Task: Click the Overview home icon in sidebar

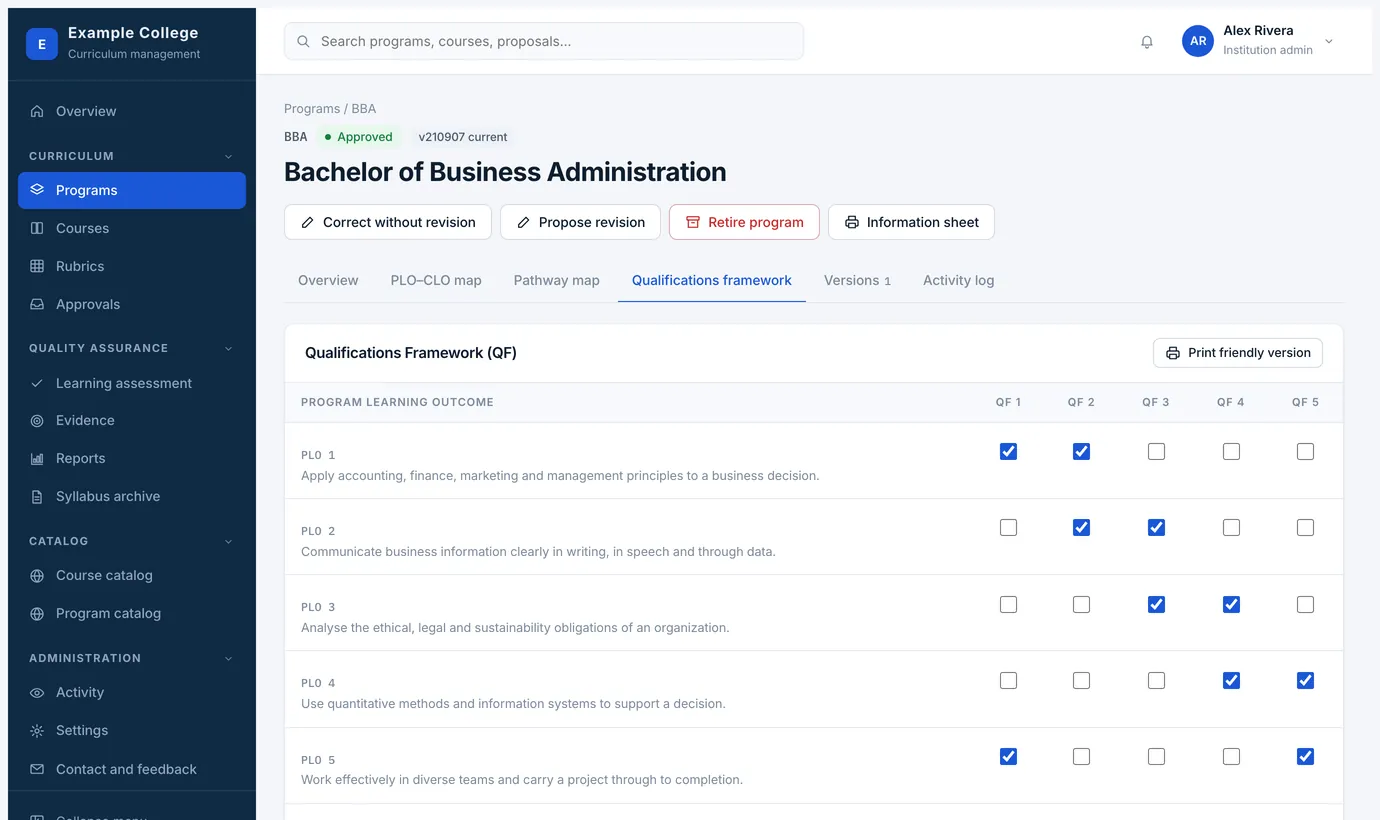Action: point(37,111)
